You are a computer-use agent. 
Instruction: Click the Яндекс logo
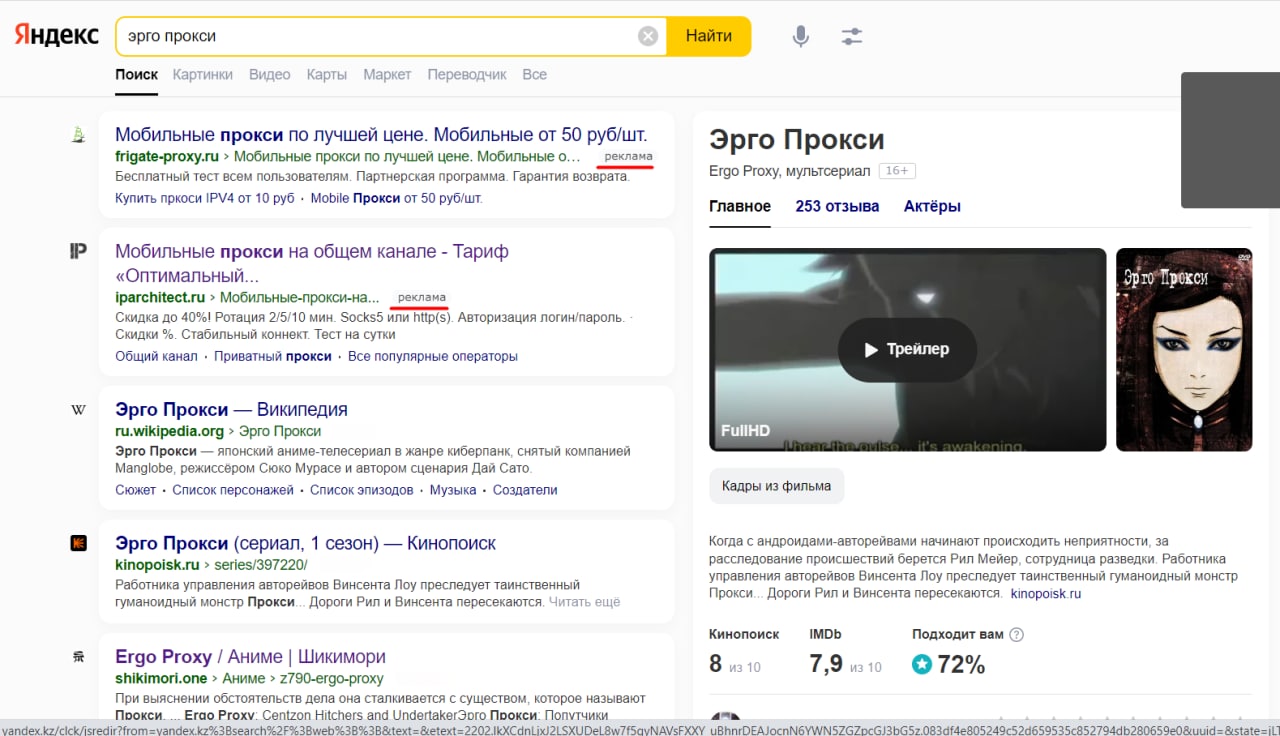point(56,36)
